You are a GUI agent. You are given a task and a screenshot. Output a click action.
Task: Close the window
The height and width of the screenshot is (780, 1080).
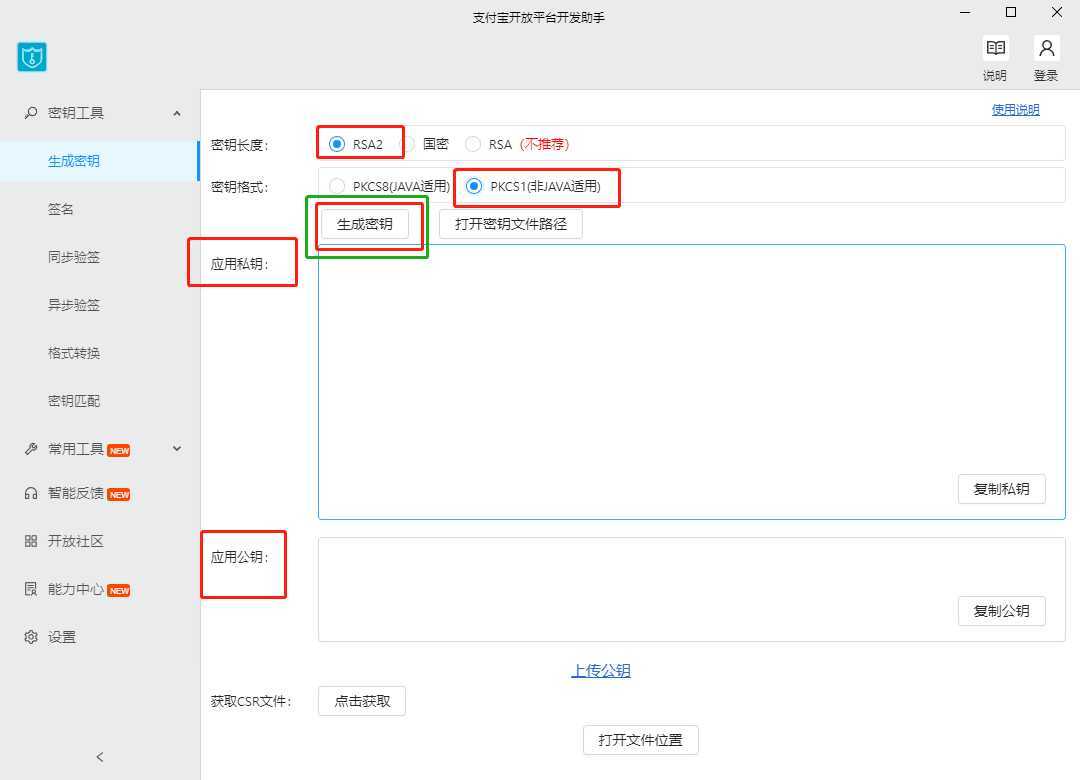(1057, 12)
